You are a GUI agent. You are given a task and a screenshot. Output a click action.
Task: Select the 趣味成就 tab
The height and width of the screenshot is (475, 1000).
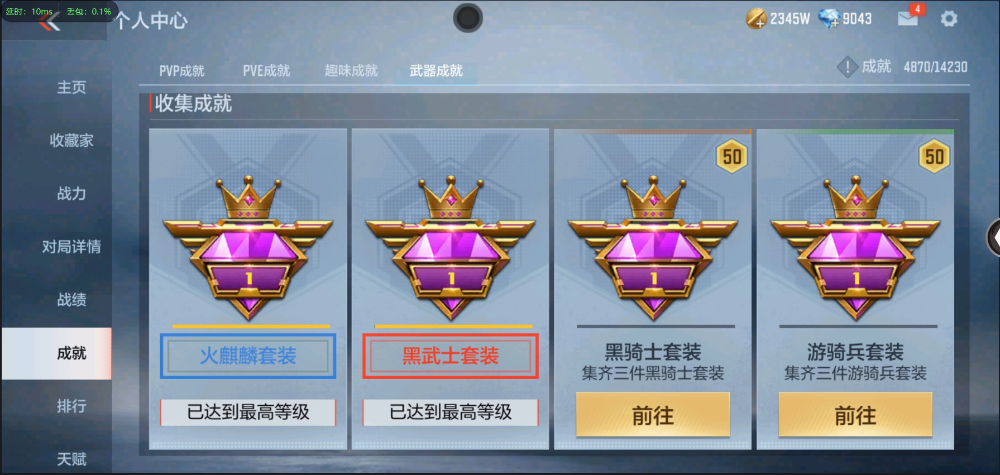(x=351, y=71)
